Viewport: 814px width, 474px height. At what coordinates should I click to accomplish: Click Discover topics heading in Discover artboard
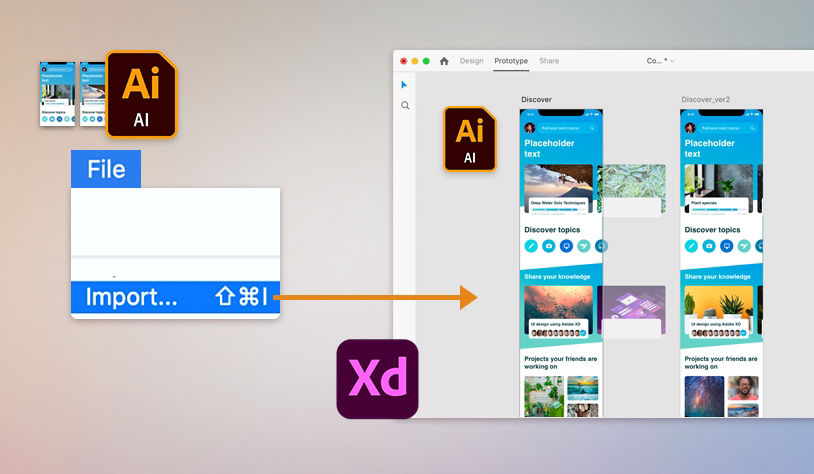tap(552, 229)
